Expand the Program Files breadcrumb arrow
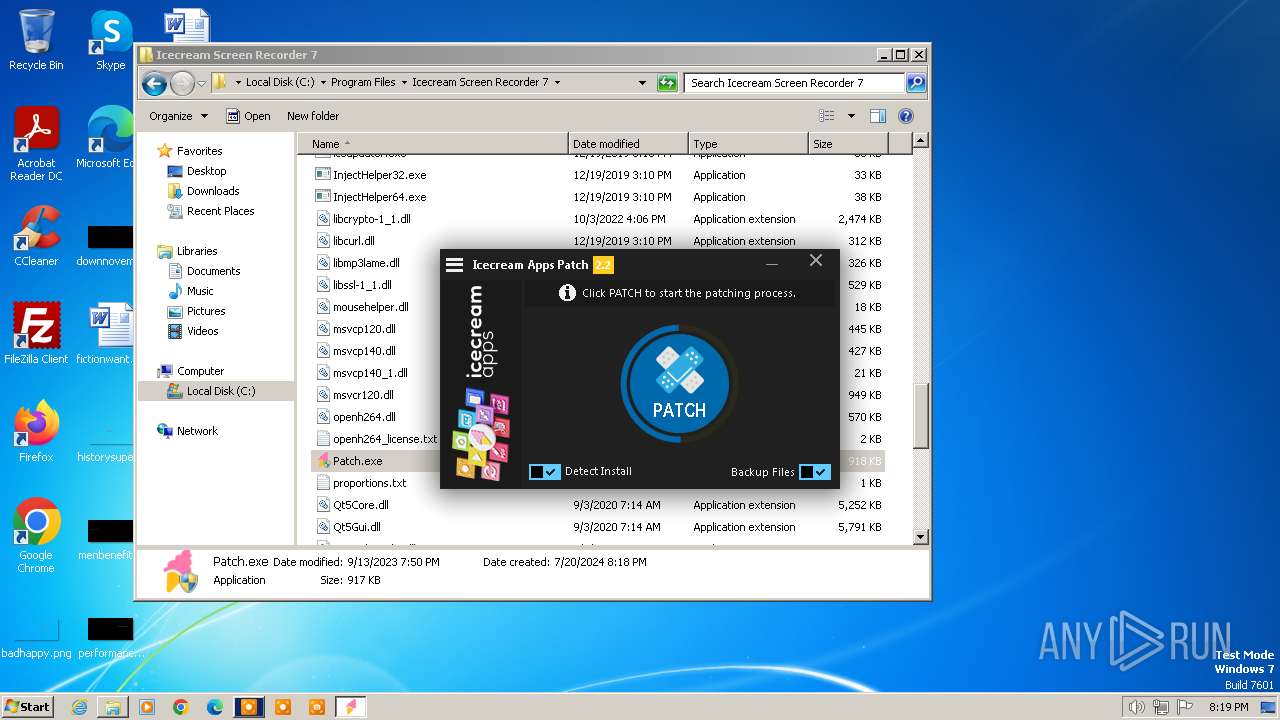The height and width of the screenshot is (720, 1280). [404, 83]
